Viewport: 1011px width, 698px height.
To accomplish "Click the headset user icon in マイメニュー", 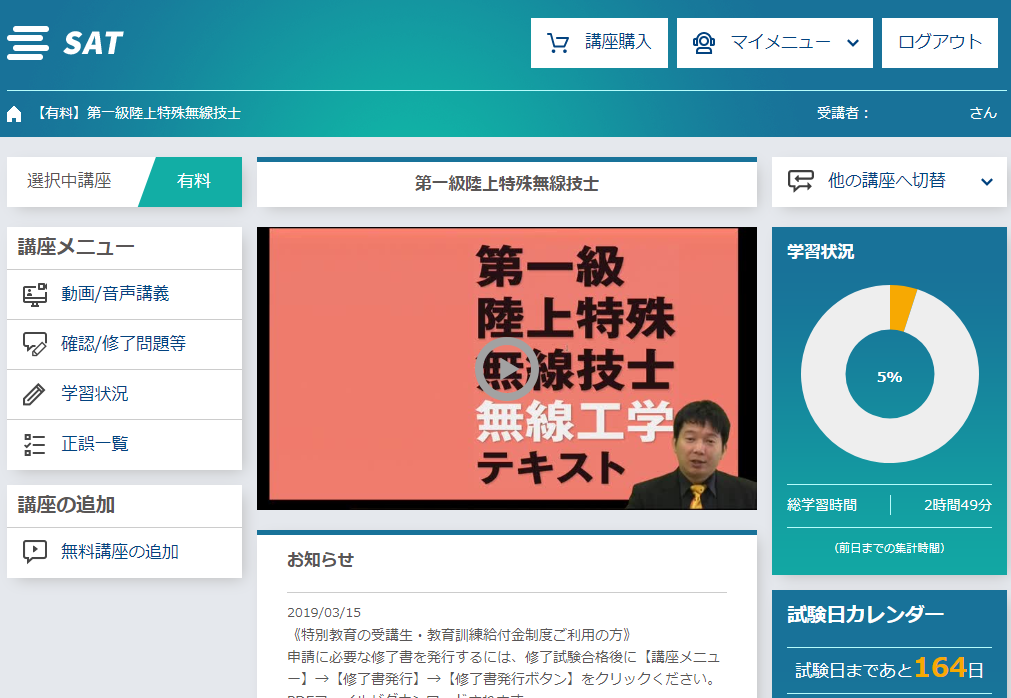I will tap(703, 43).
